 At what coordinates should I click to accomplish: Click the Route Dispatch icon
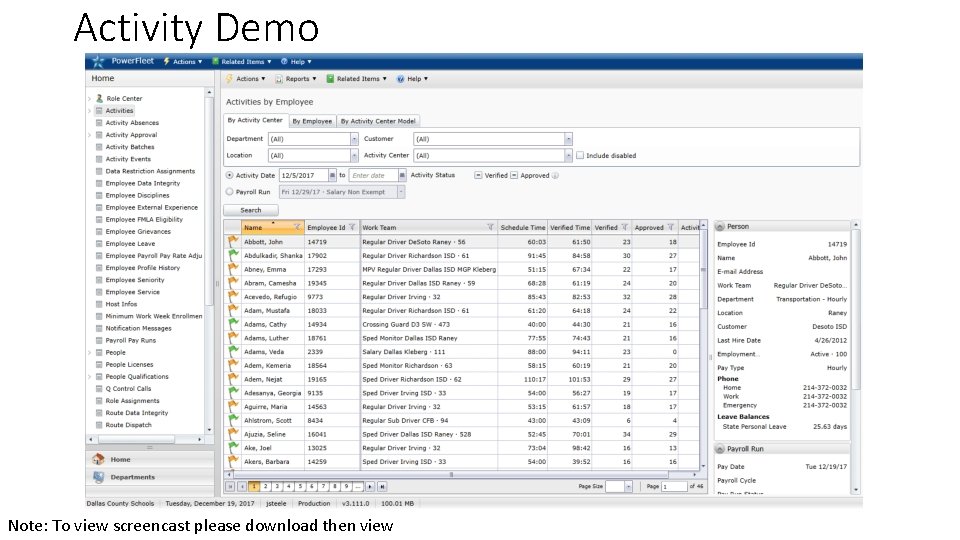(99, 425)
